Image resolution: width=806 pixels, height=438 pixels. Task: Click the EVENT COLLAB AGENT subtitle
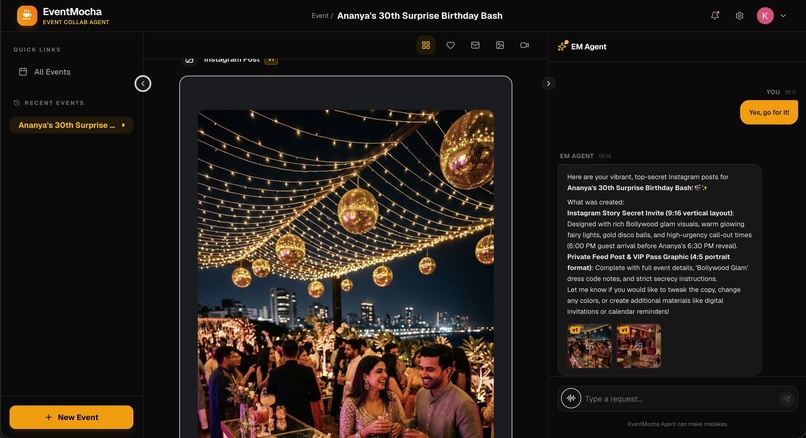click(76, 22)
